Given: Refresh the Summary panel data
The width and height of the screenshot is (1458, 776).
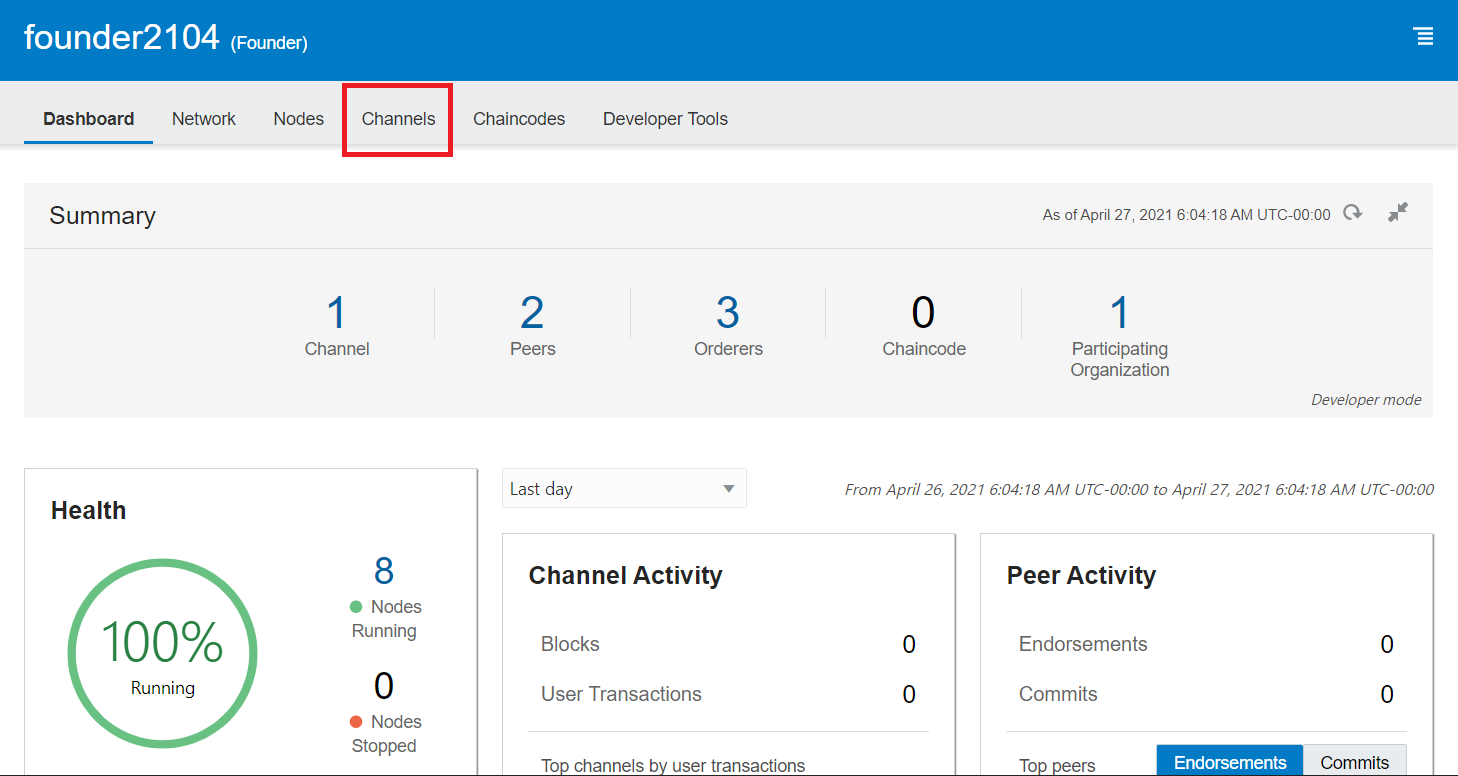Looking at the screenshot, I should [1353, 213].
